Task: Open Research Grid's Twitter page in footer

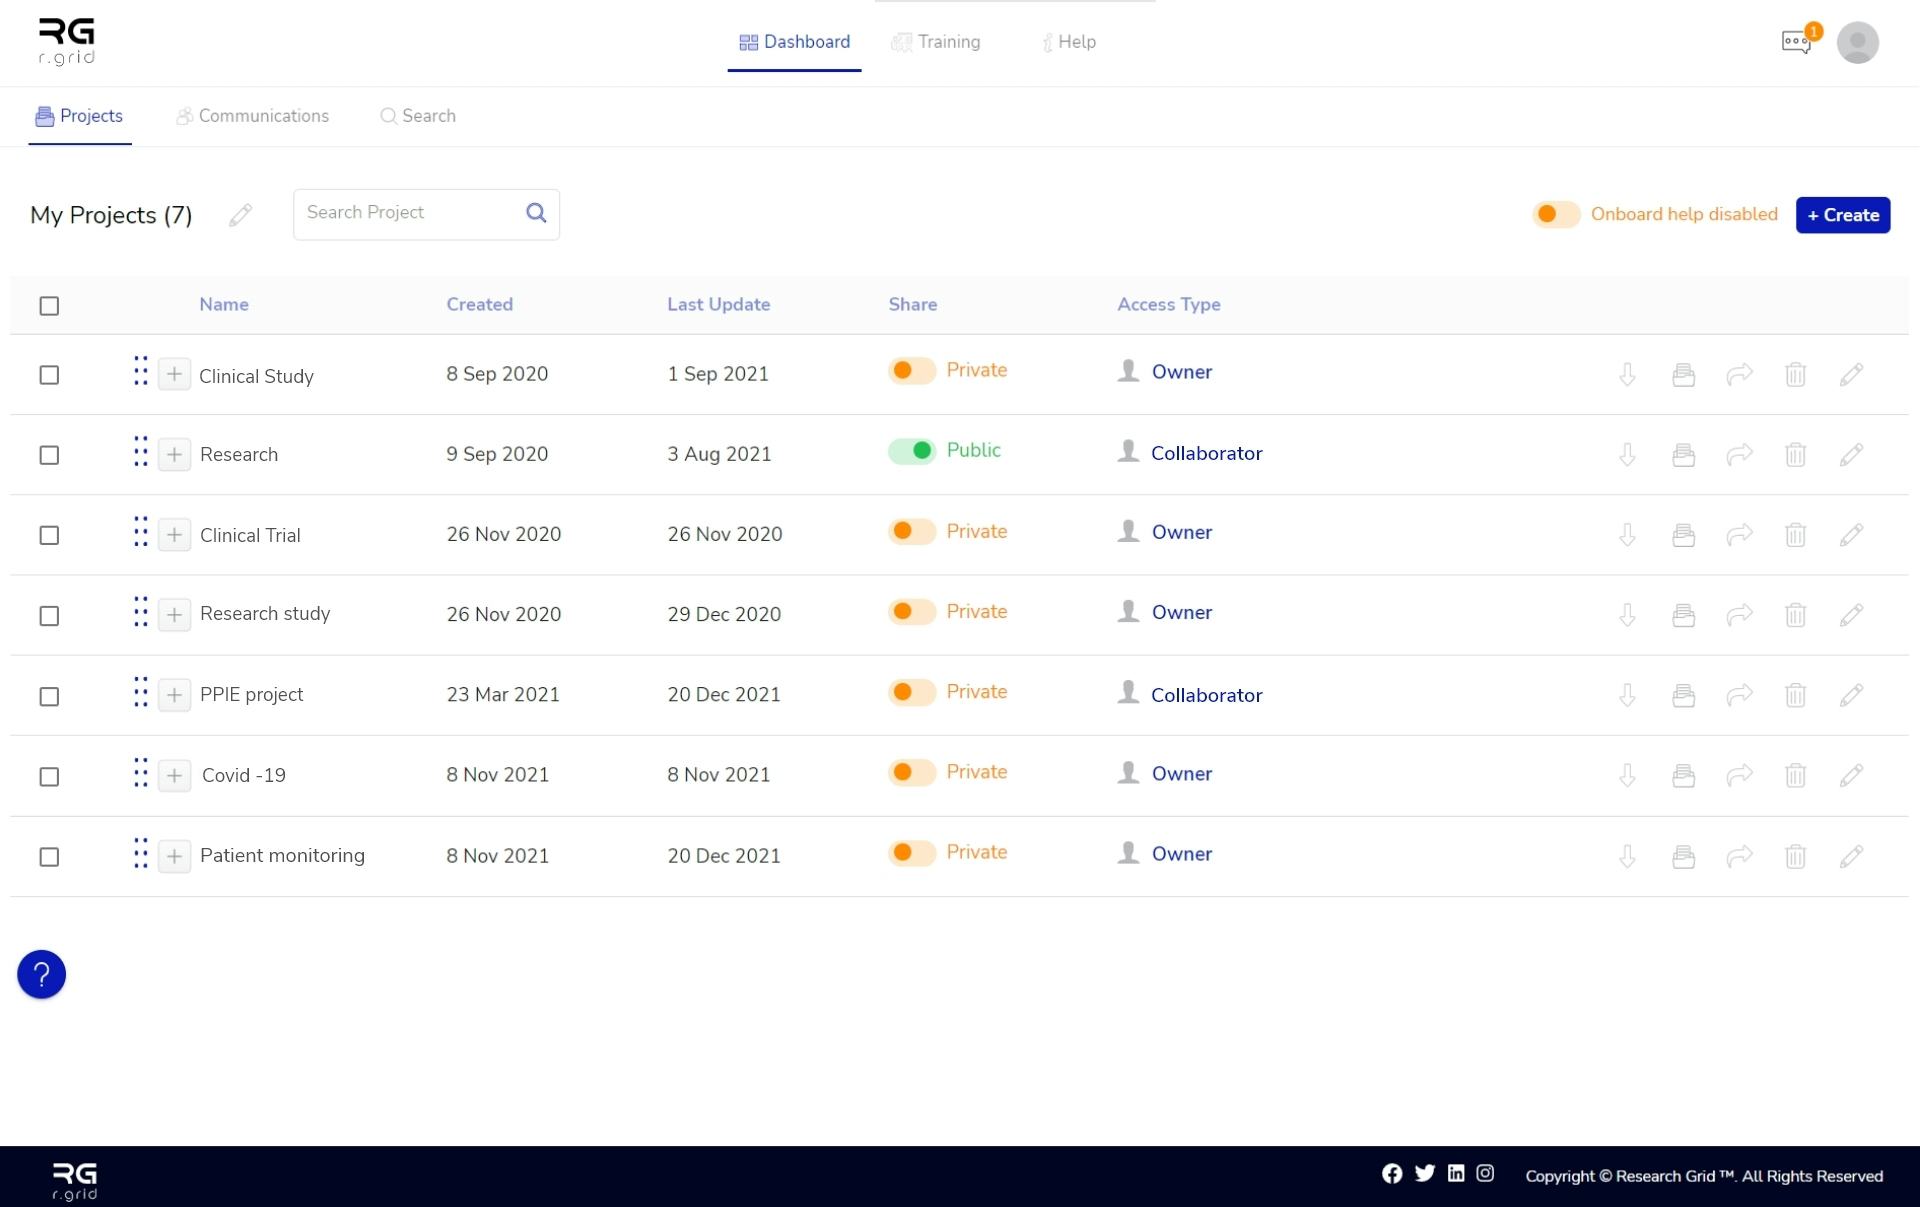Action: pyautogui.click(x=1424, y=1173)
